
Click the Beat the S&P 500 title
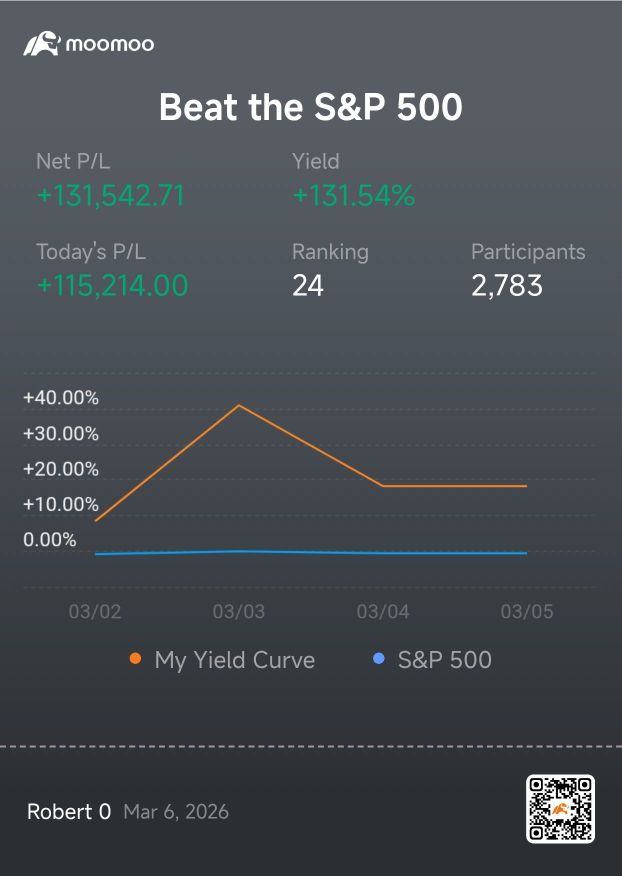tap(311, 107)
